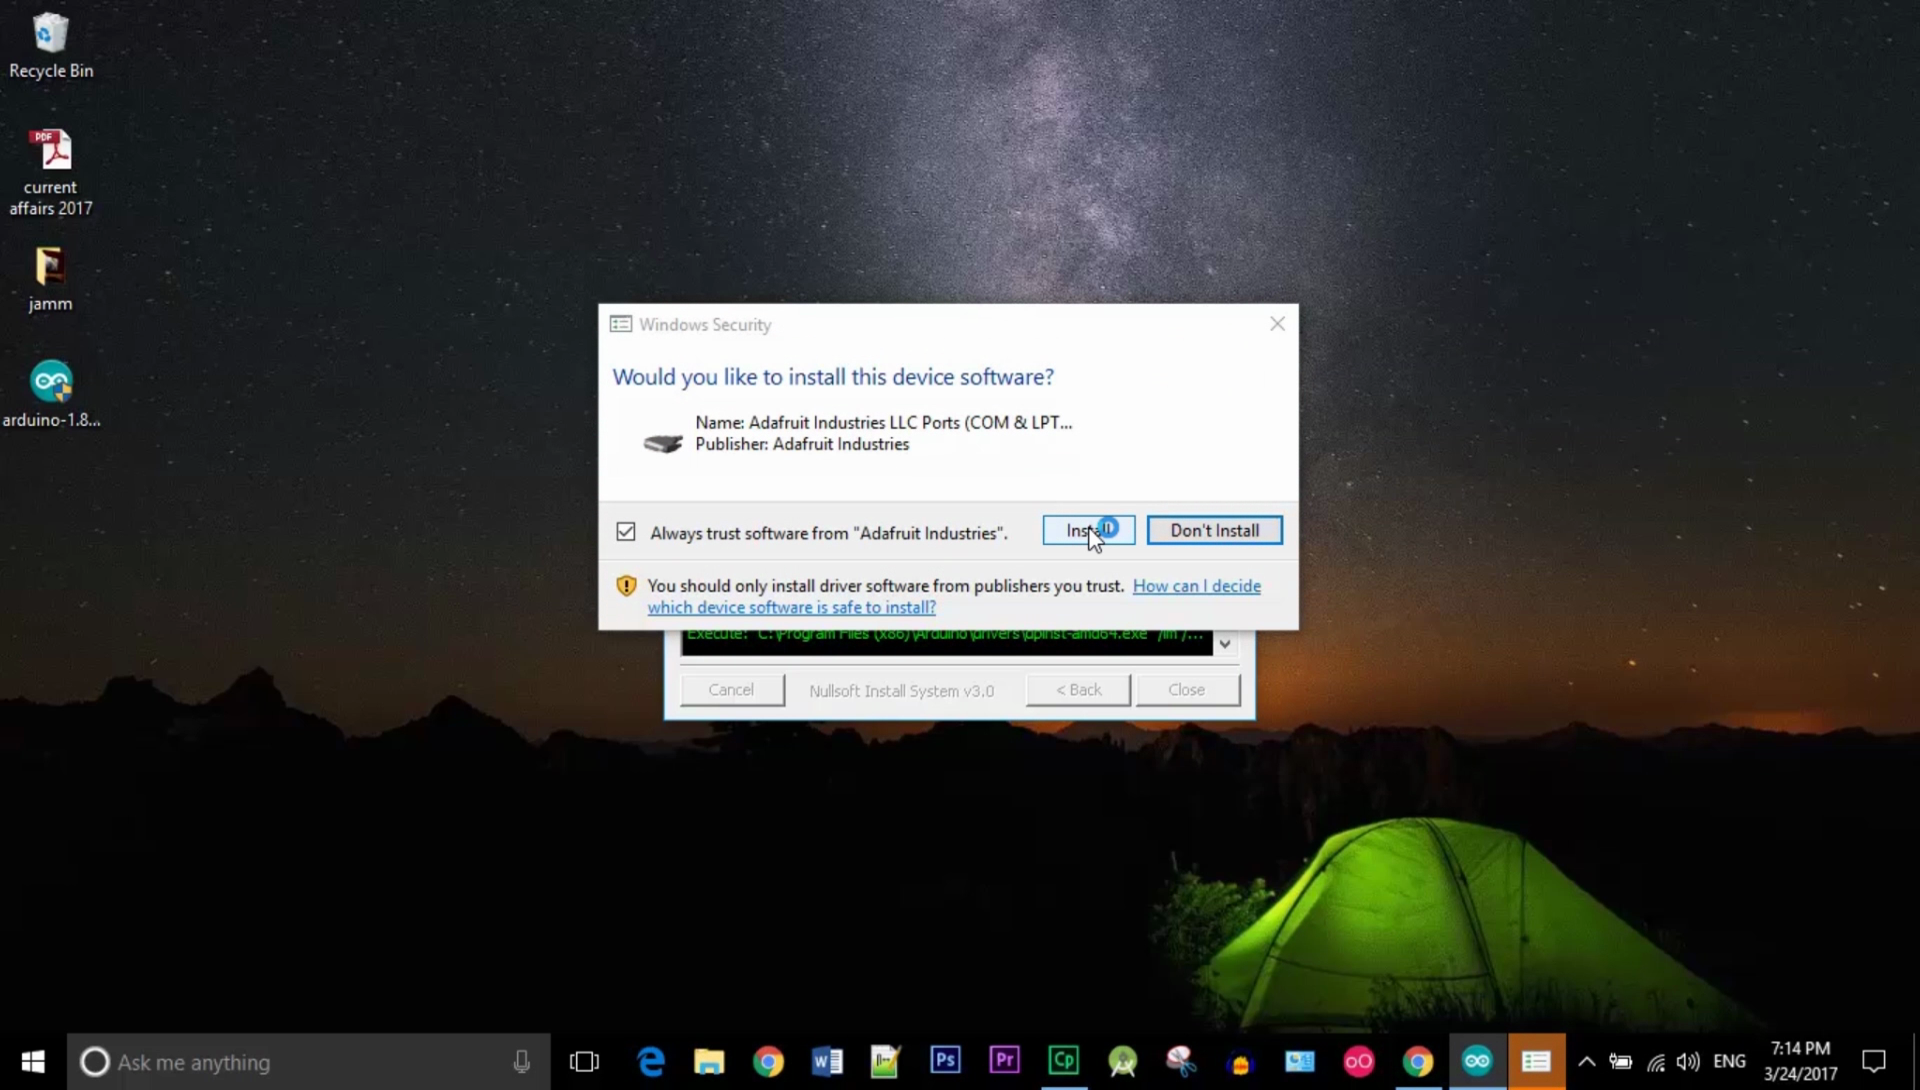Image resolution: width=1920 pixels, height=1090 pixels.
Task: Open the first Chrome taskbar icon next to File Explorer
Action: [768, 1061]
